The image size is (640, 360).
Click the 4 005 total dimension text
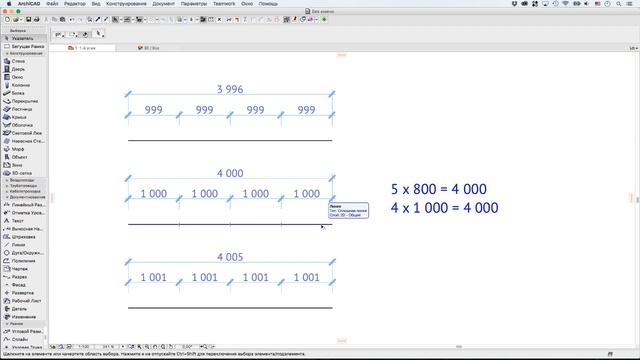click(230, 257)
